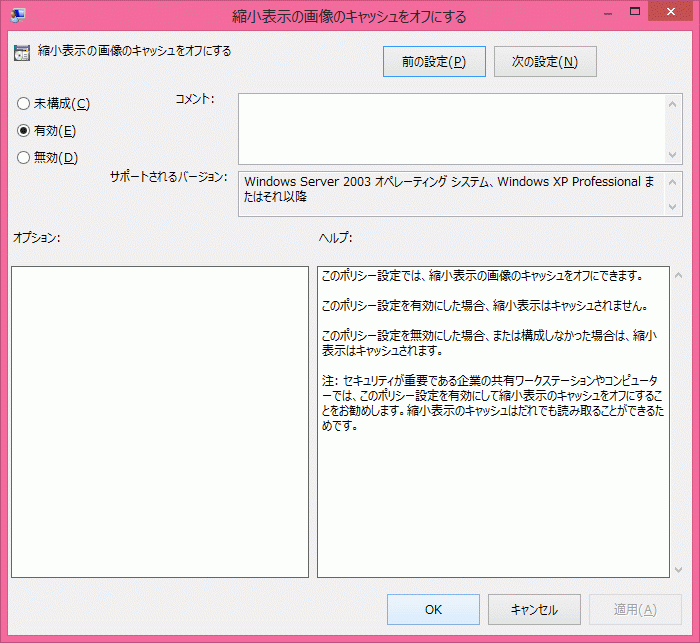
Task: Click the サポートされるバージョン label
Action: tap(169, 177)
